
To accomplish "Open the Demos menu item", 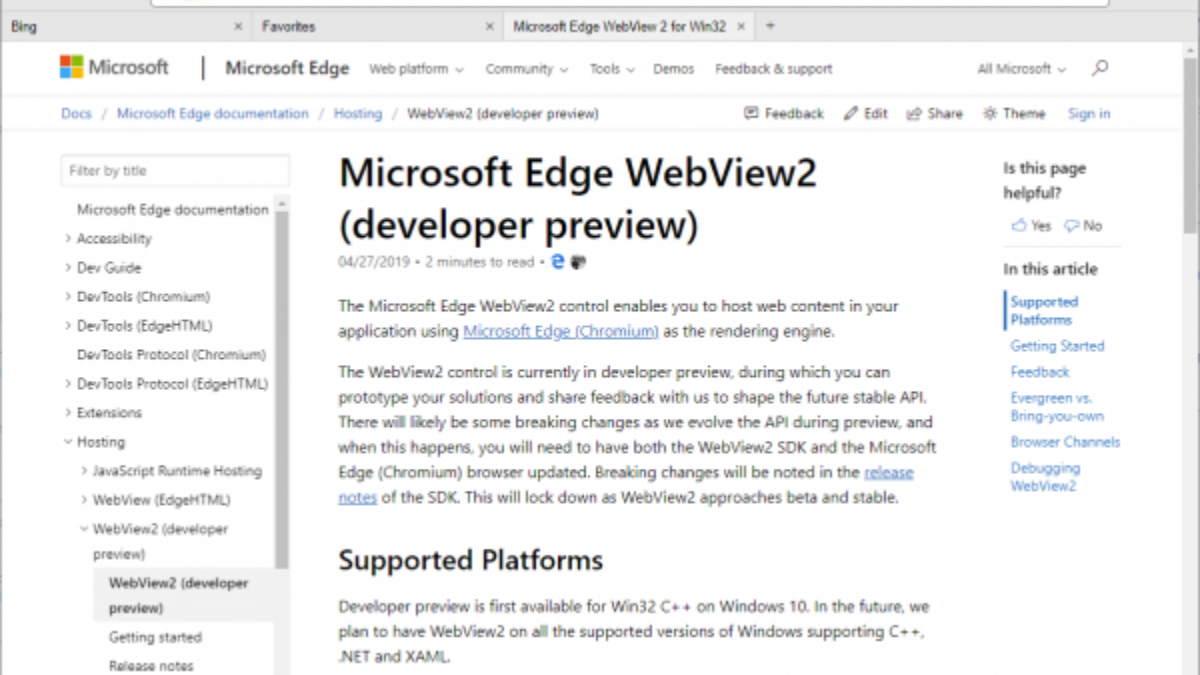I will click(673, 69).
